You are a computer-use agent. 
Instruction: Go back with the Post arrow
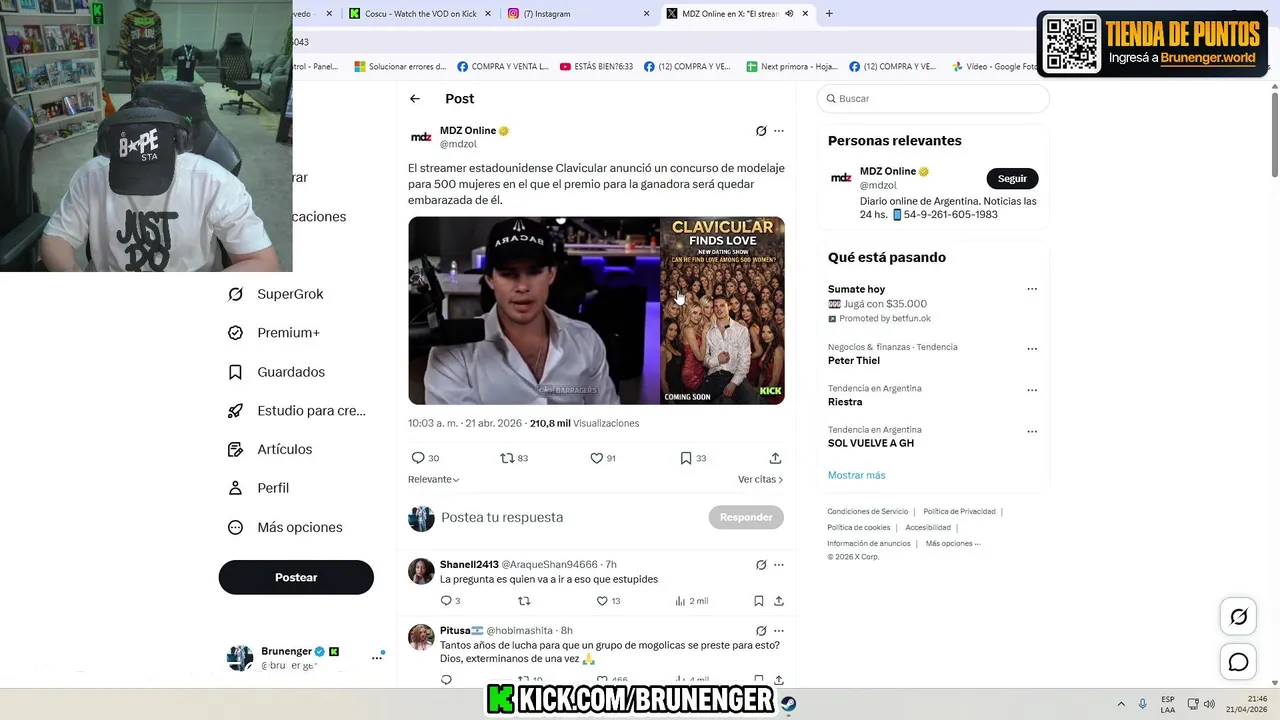pyautogui.click(x=415, y=99)
